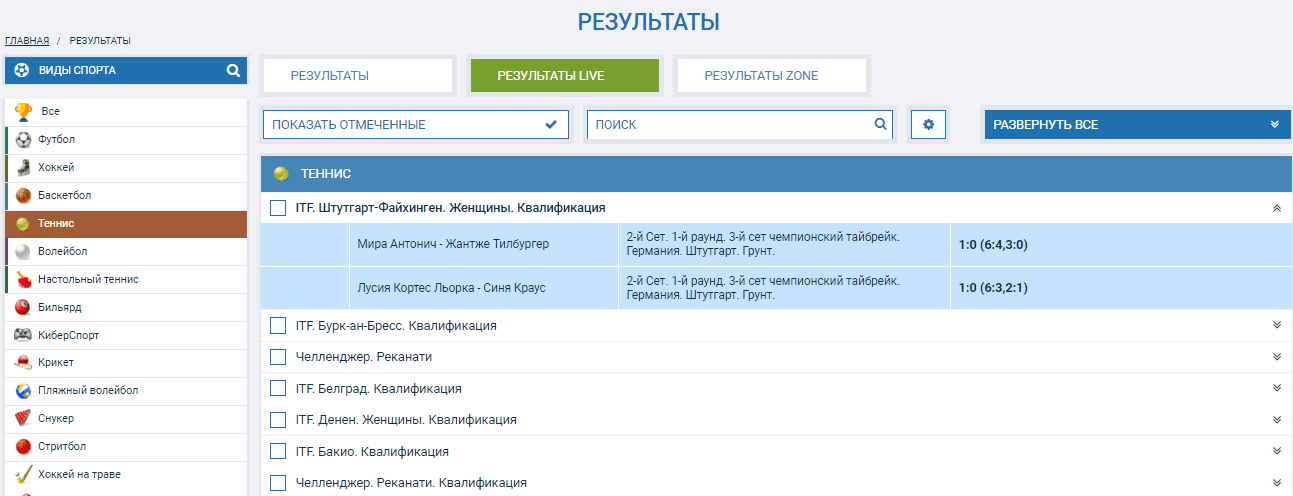Click the trophy icon beside Все

[23, 112]
